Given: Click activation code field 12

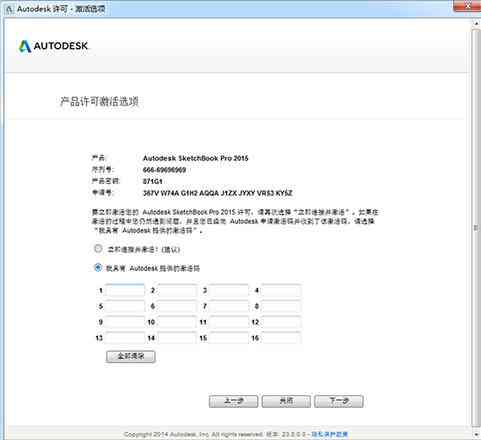Looking at the screenshot, I should click(281, 322).
